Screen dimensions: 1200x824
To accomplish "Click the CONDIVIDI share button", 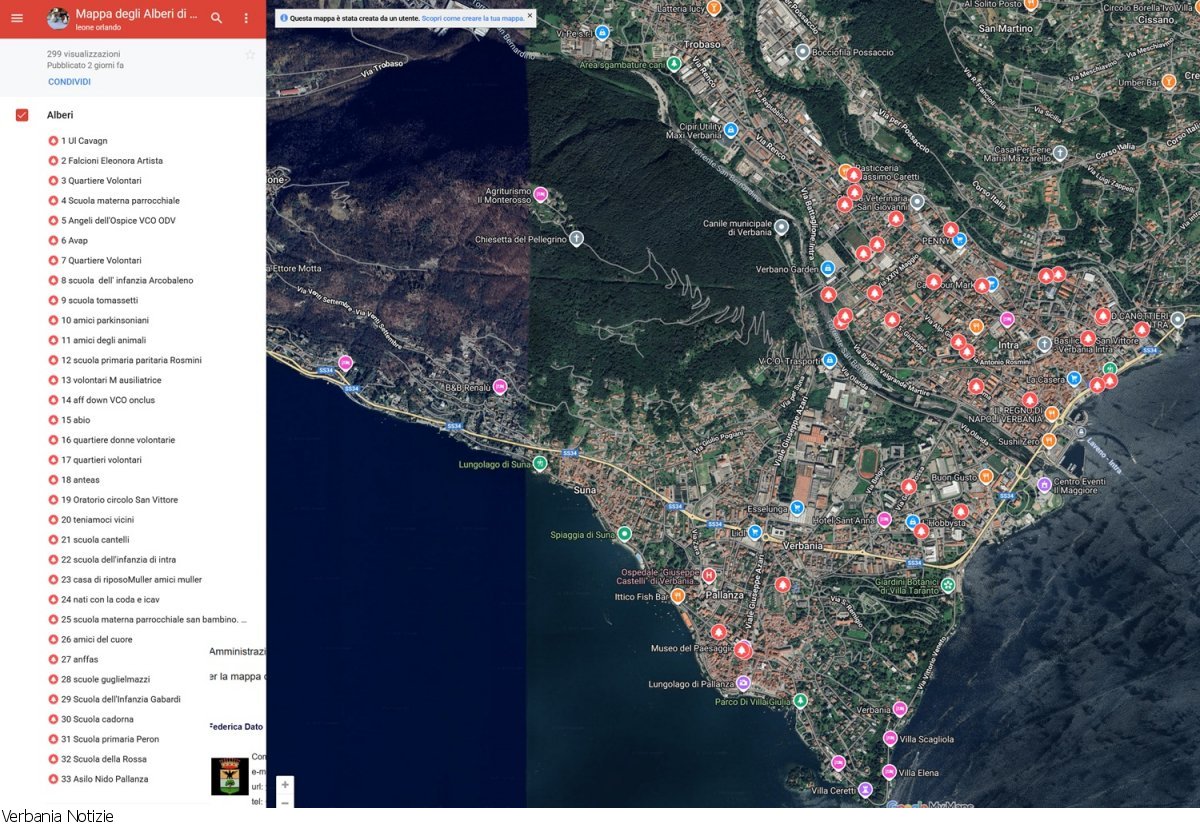I will [69, 82].
